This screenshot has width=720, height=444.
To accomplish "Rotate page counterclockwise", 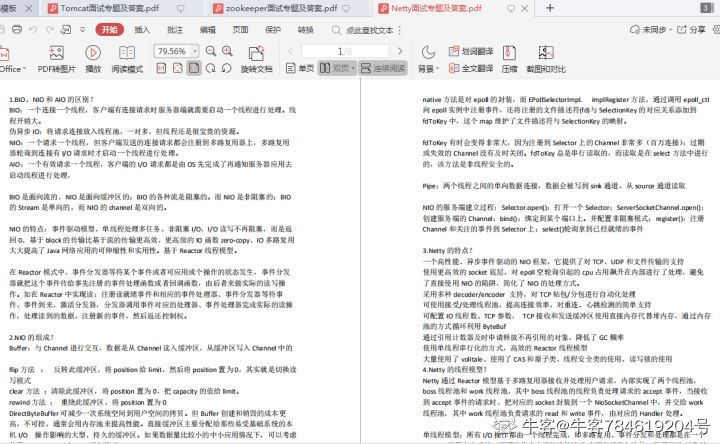I will [226, 68].
